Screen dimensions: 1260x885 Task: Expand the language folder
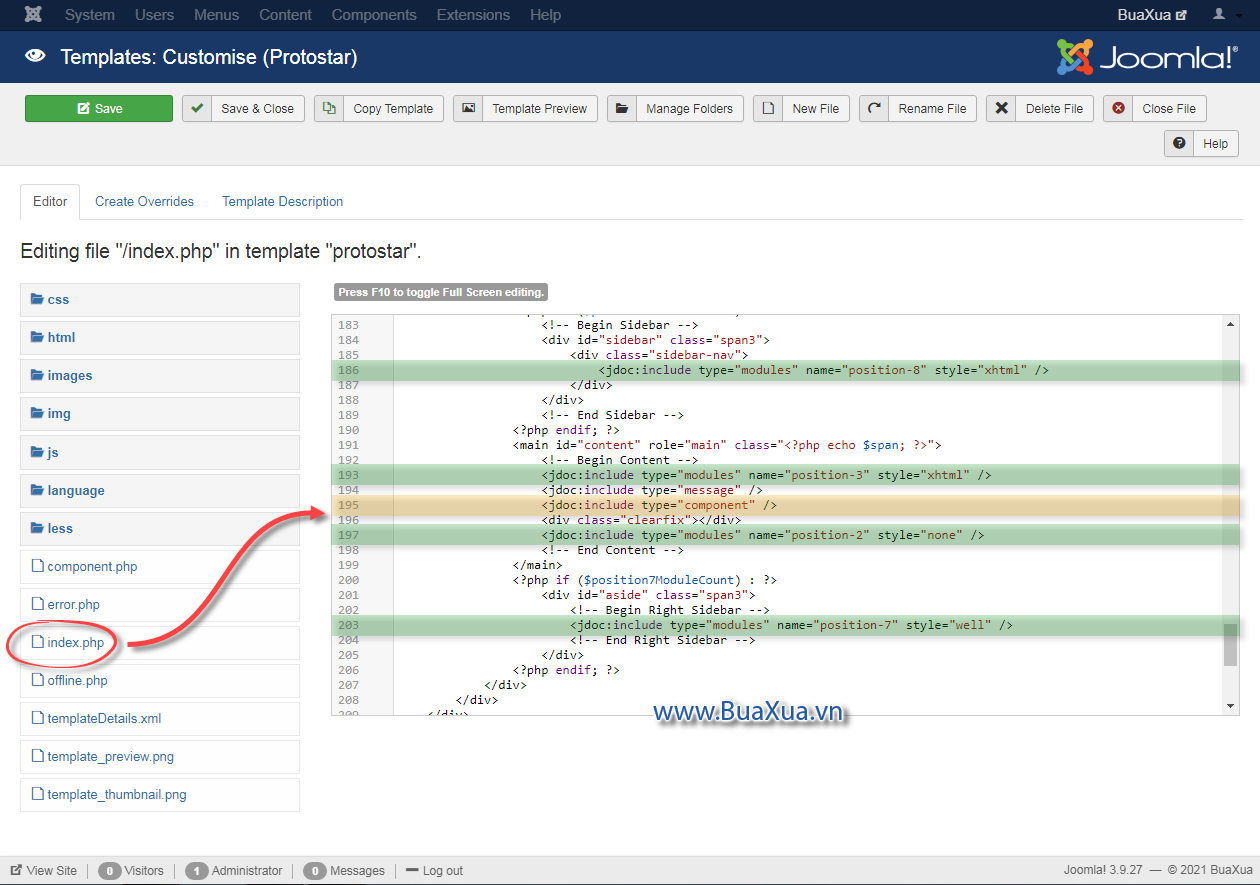tap(160, 490)
